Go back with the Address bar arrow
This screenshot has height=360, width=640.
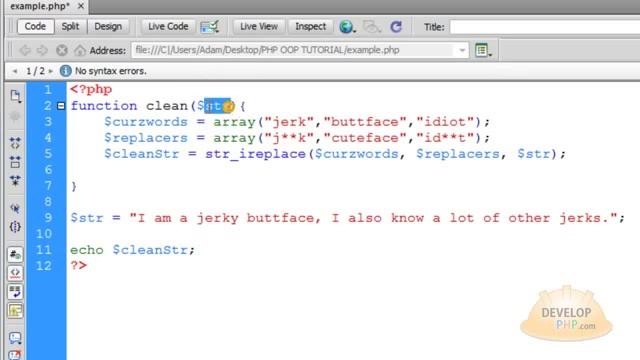tap(25, 51)
